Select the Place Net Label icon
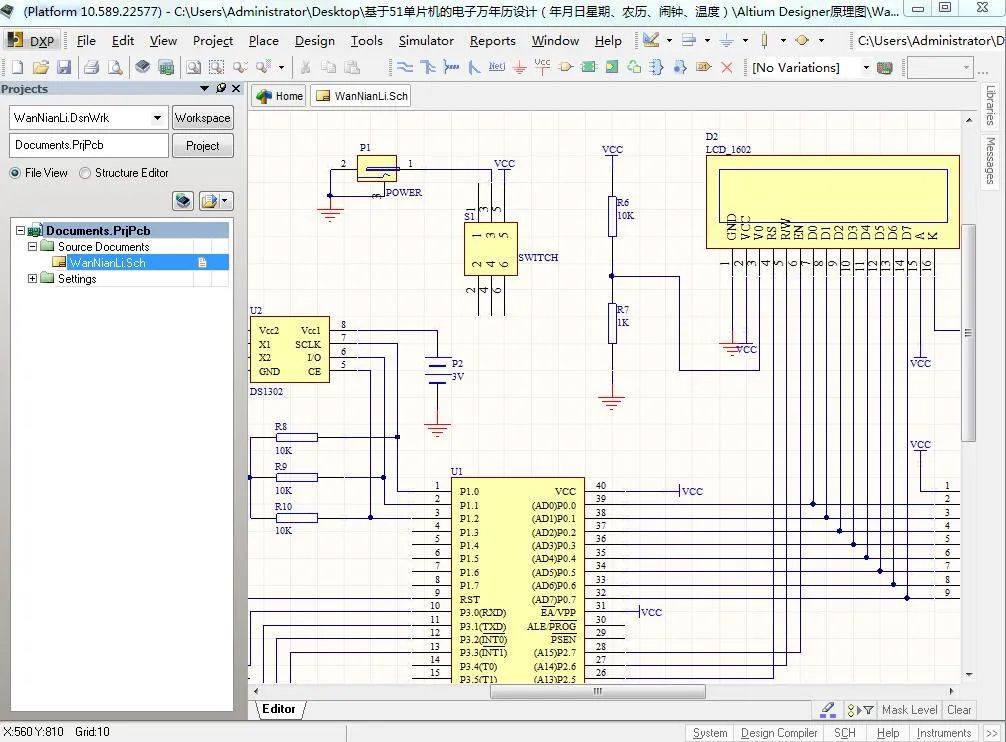 coord(496,68)
